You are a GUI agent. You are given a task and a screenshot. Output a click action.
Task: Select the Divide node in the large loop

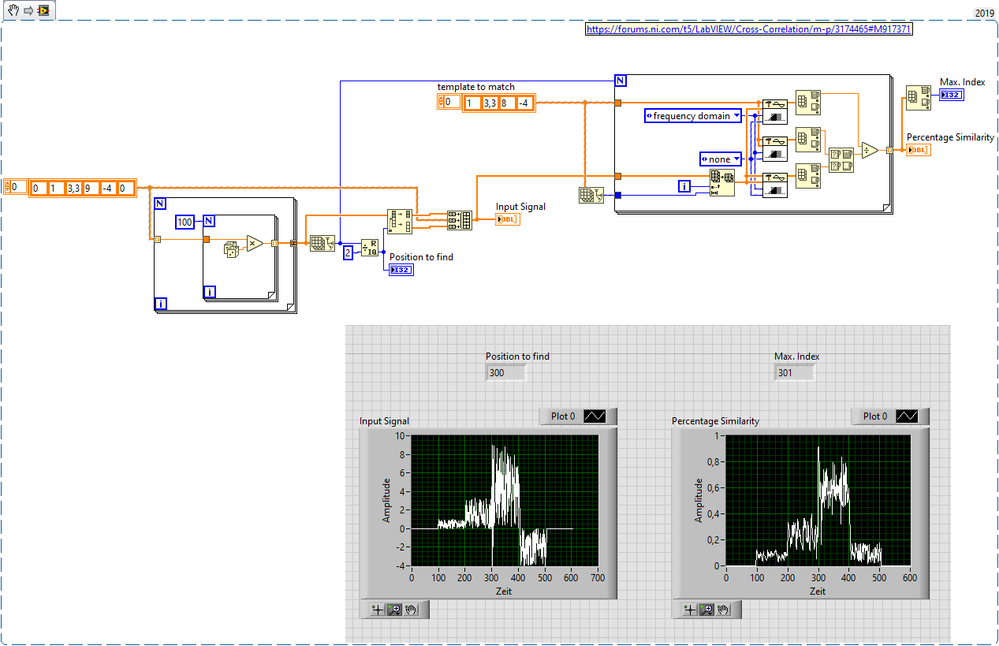[870, 150]
